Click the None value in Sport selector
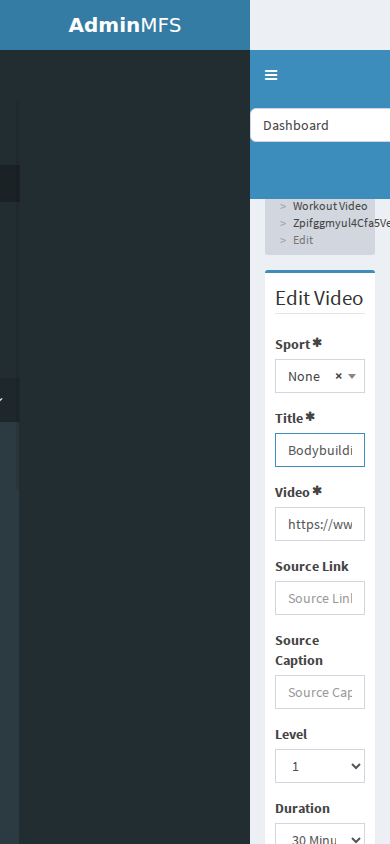The image size is (390, 844). [304, 376]
